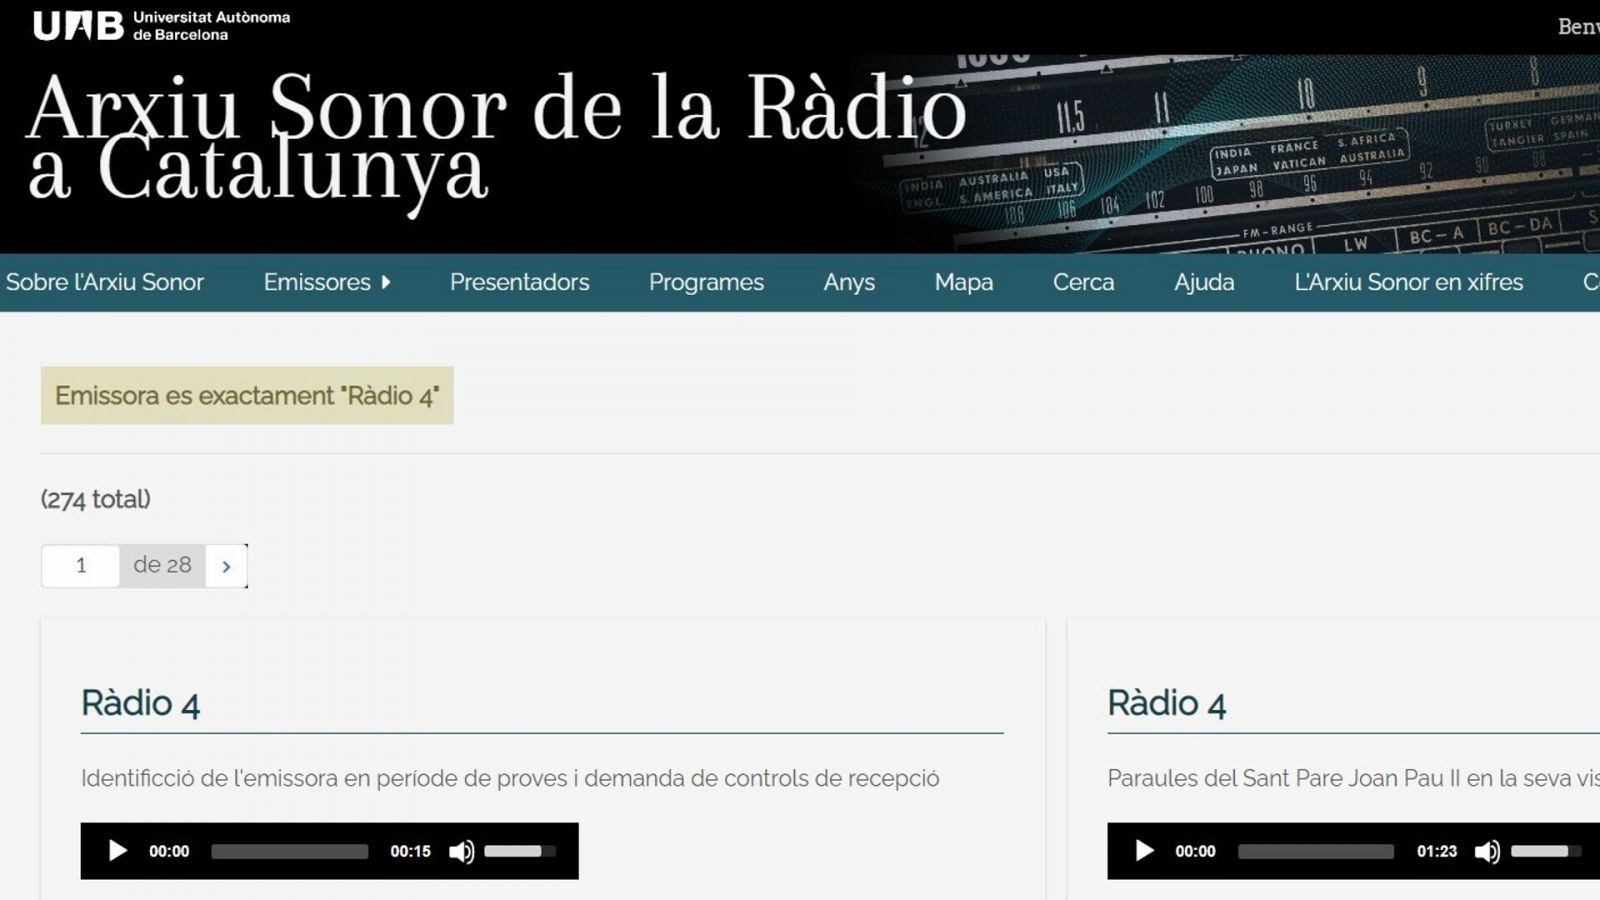This screenshot has height=900, width=1600.
Task: Open the Mapa menu item
Action: click(x=964, y=282)
